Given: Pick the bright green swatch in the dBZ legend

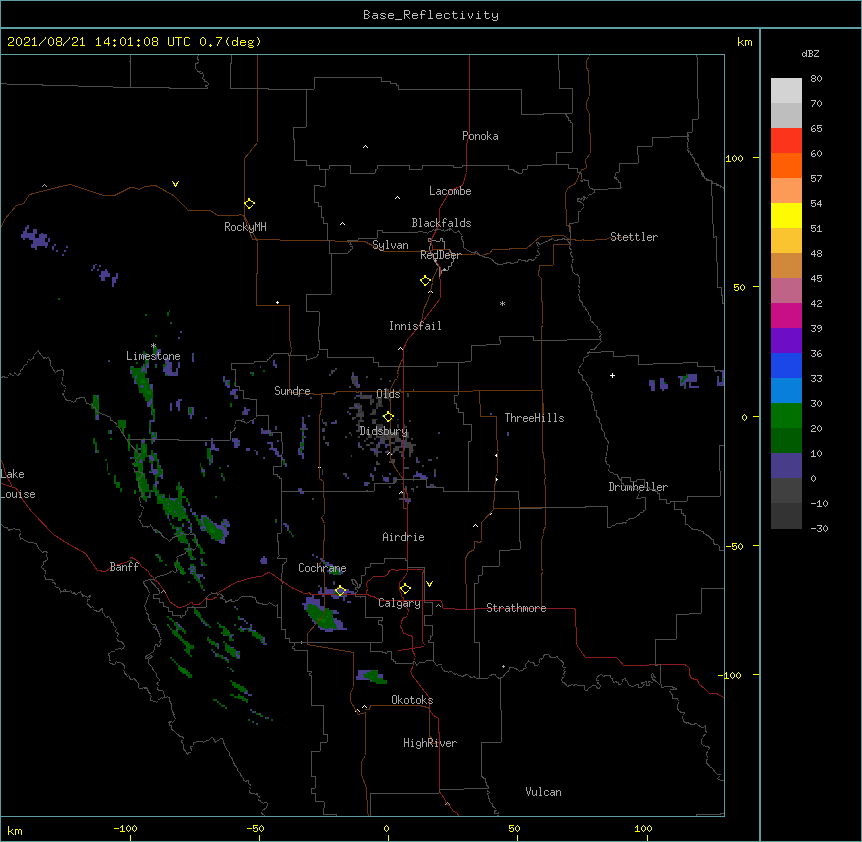Looking at the screenshot, I should coord(786,416).
